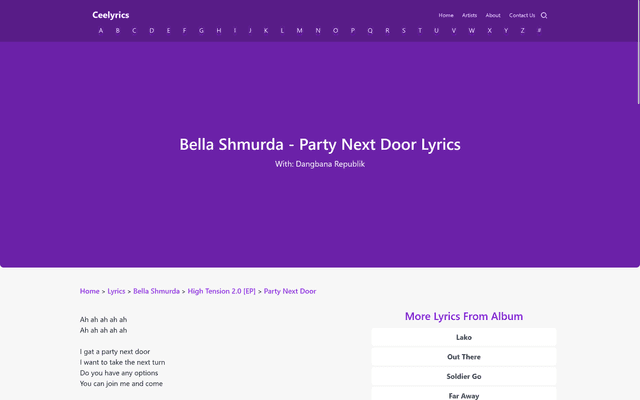Image resolution: width=640 pixels, height=400 pixels.
Task: Click lyric line 'I gat a party next door'
Action: click(x=115, y=351)
